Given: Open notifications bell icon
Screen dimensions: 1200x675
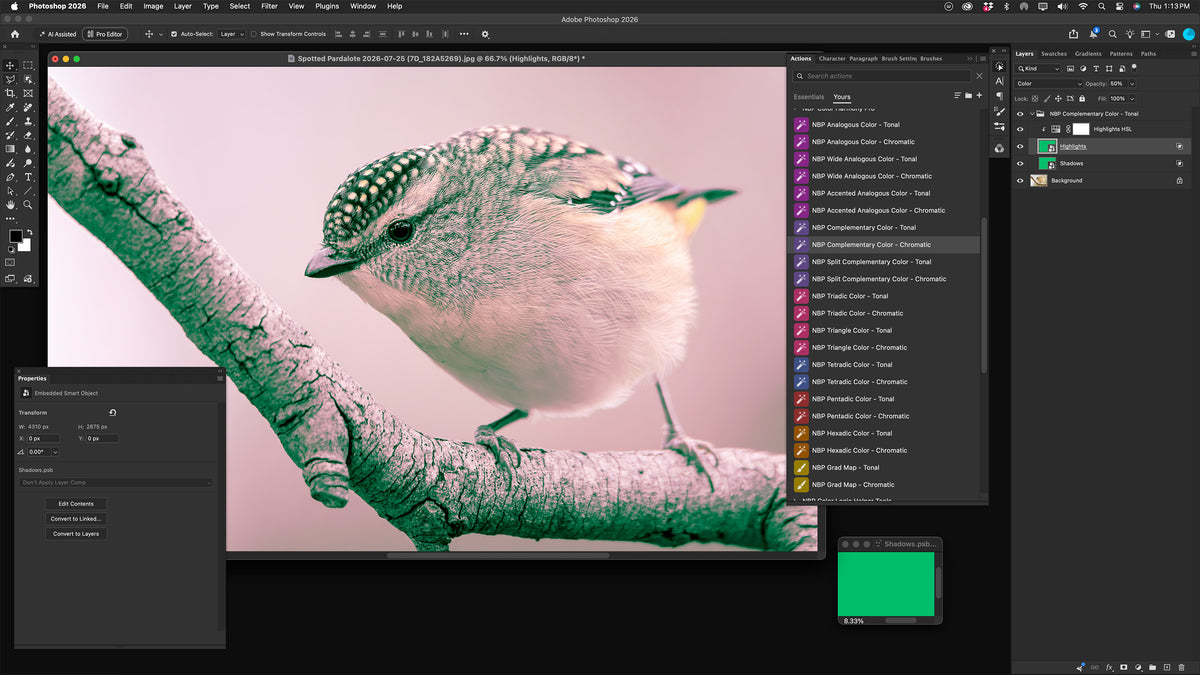Looking at the screenshot, I should coord(1093,34).
